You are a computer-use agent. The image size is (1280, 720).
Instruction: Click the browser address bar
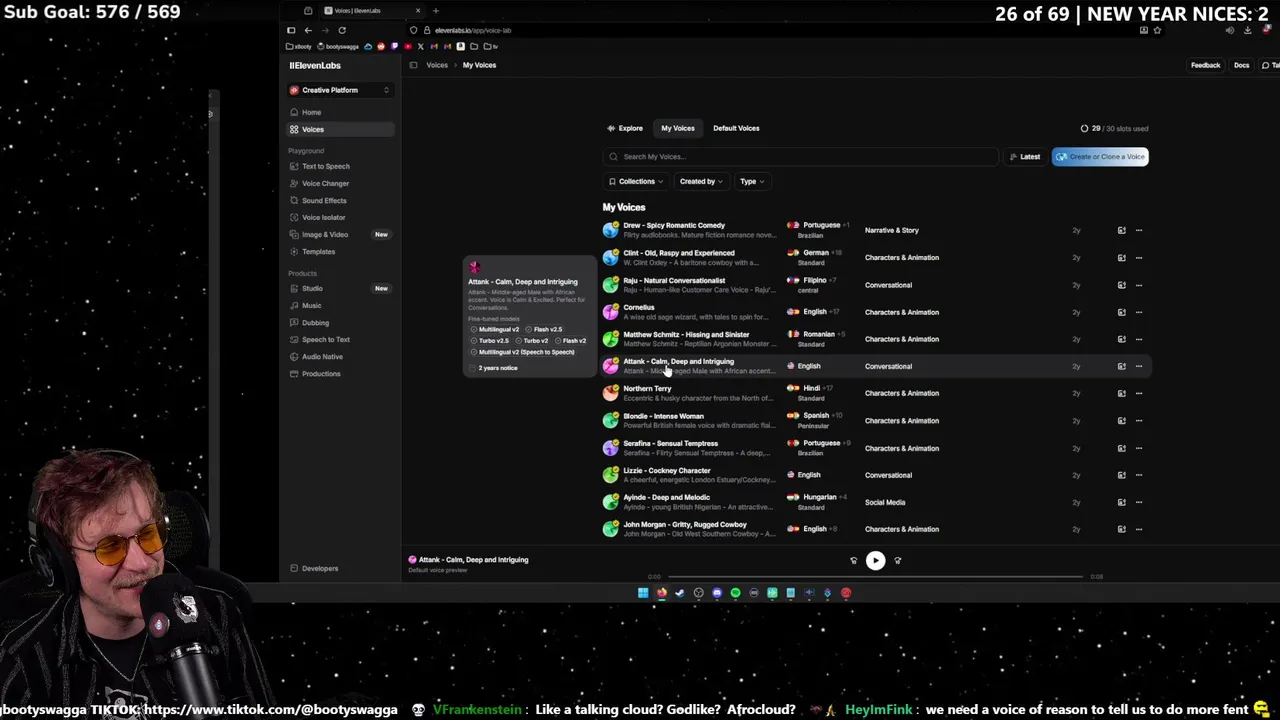[770, 30]
